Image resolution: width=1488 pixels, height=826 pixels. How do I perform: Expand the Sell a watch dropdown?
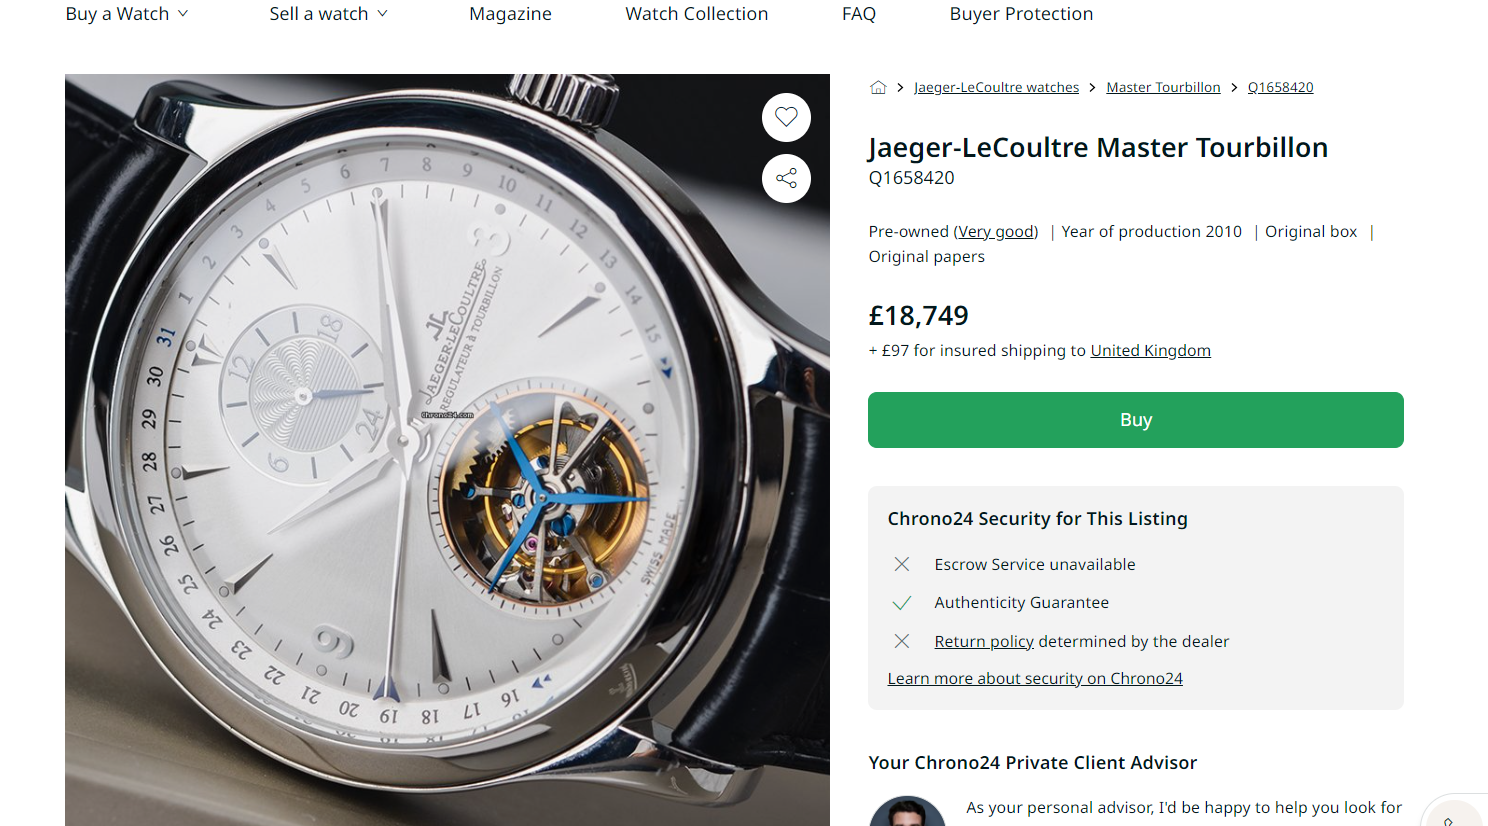(328, 14)
